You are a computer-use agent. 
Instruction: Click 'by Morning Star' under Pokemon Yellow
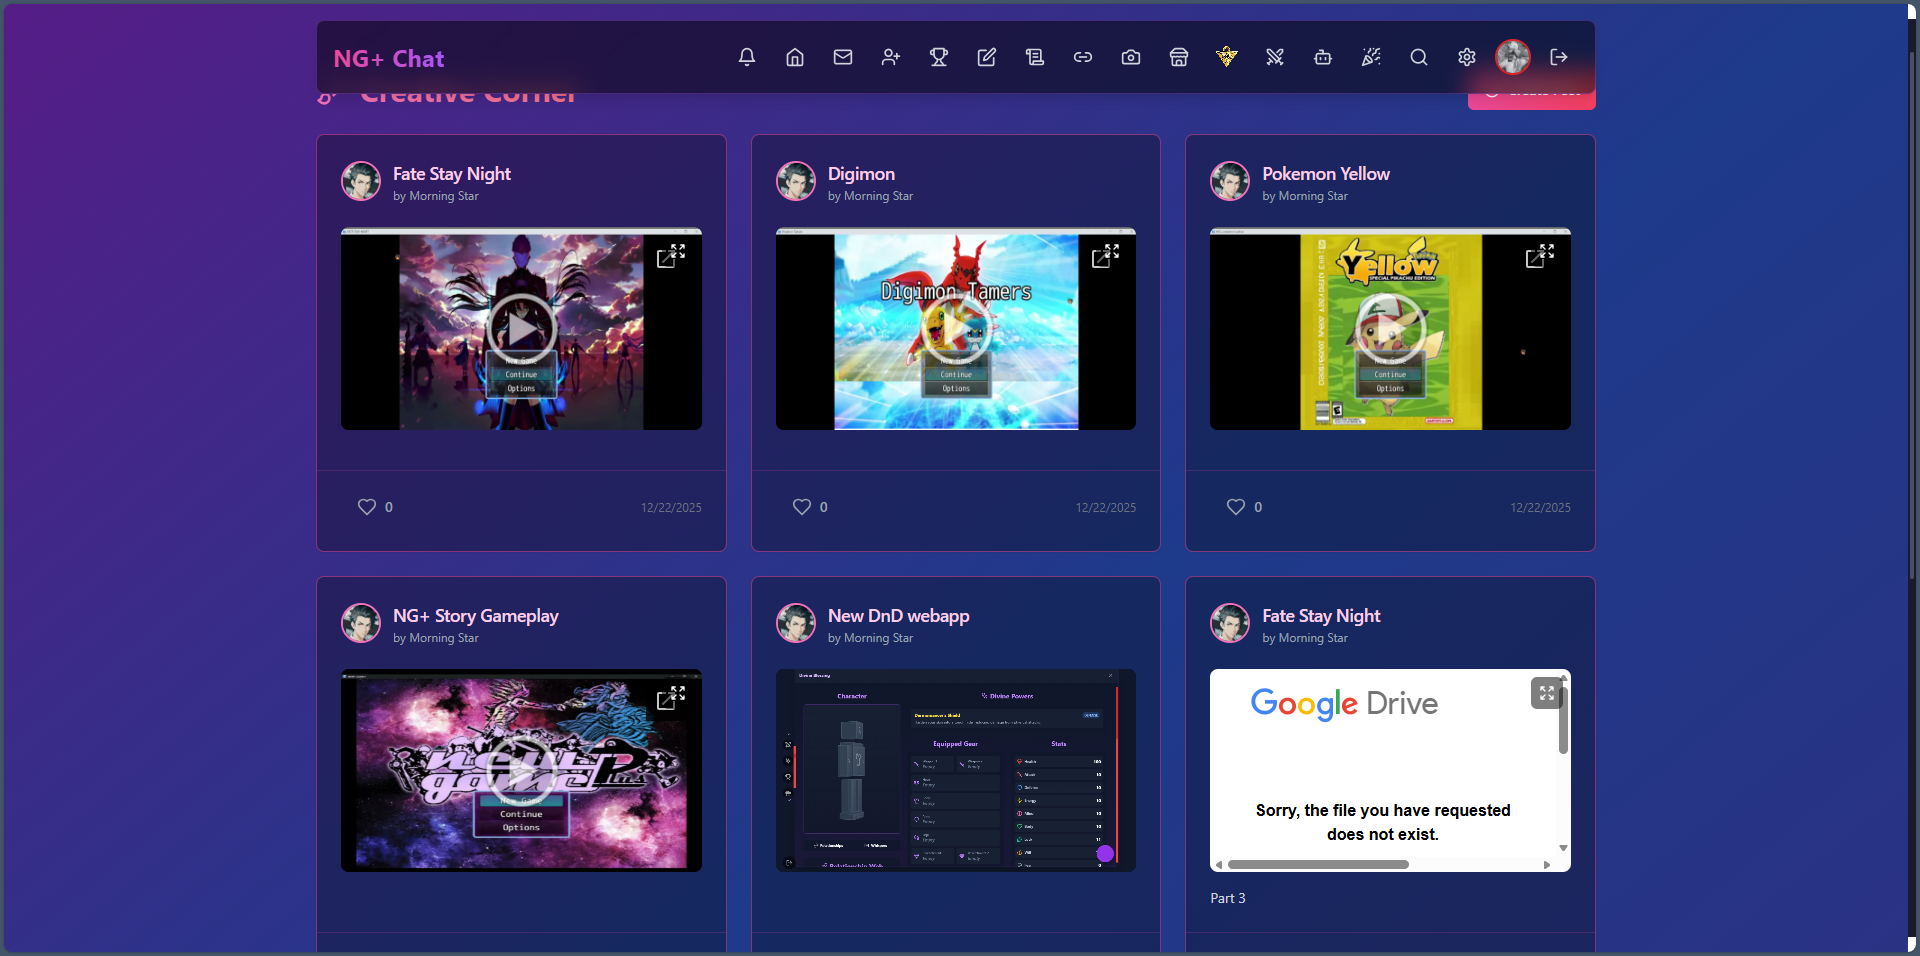click(1305, 196)
